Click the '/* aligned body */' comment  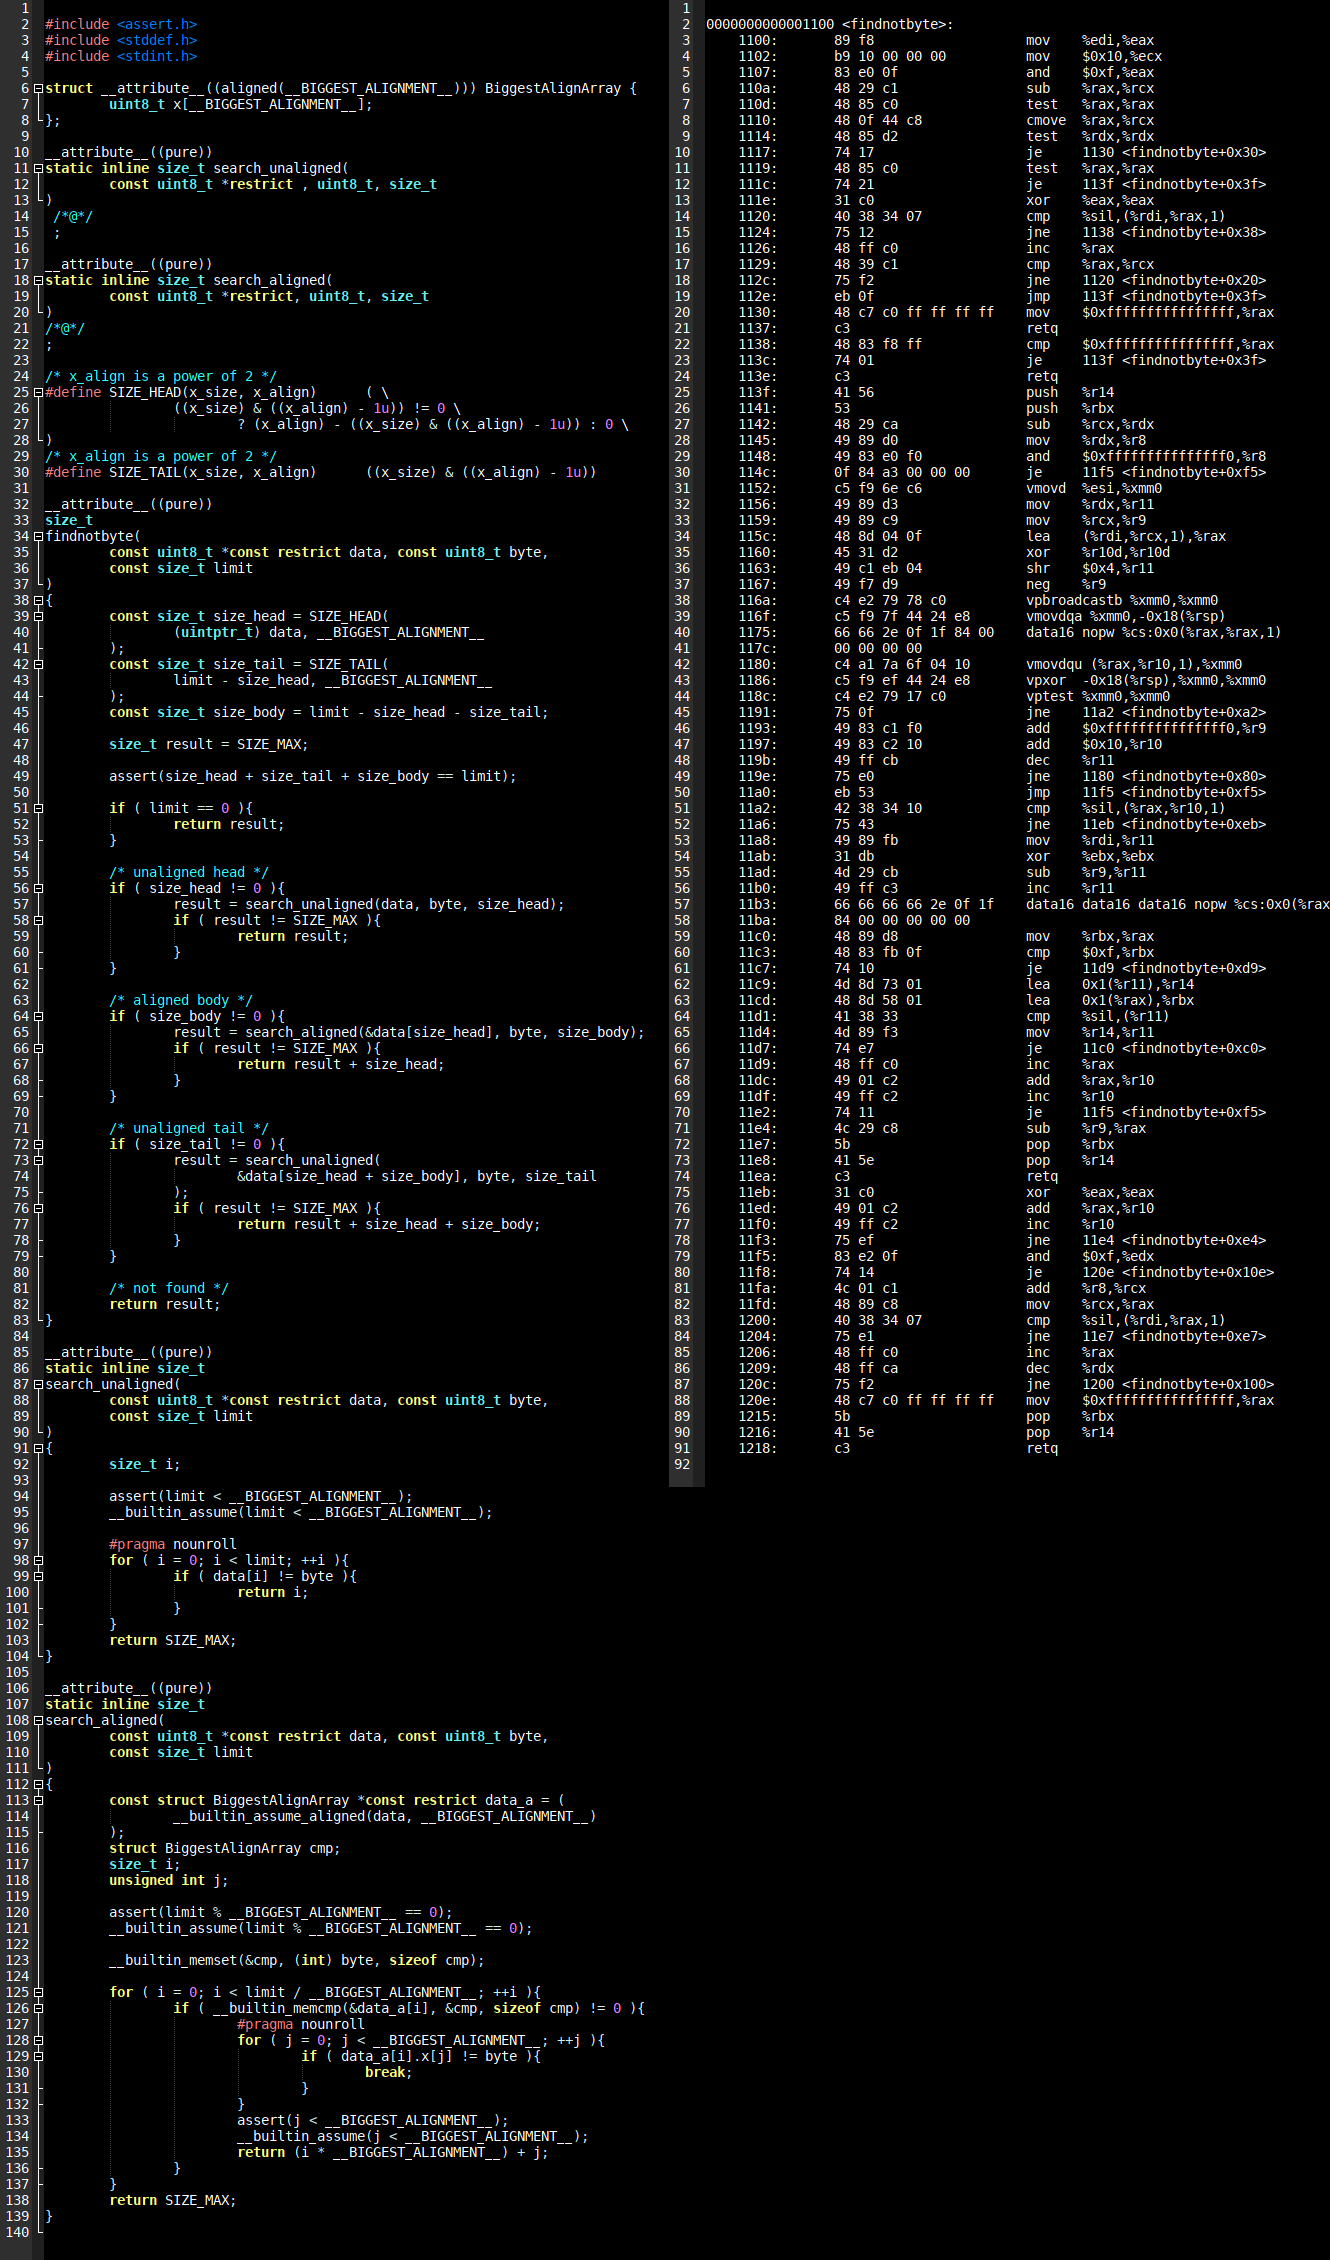(x=181, y=1001)
